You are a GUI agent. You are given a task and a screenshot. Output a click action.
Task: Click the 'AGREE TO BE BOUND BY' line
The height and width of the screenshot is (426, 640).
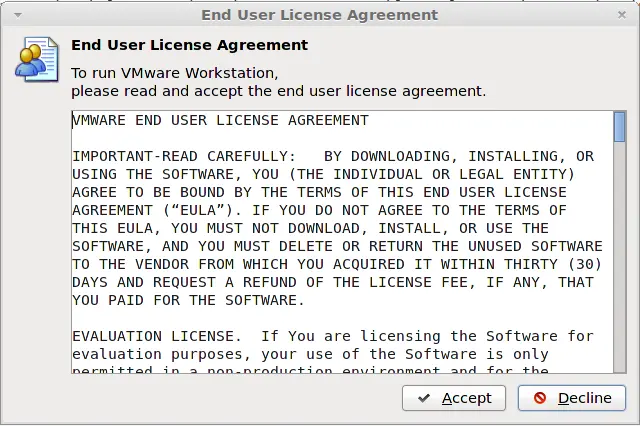319,192
